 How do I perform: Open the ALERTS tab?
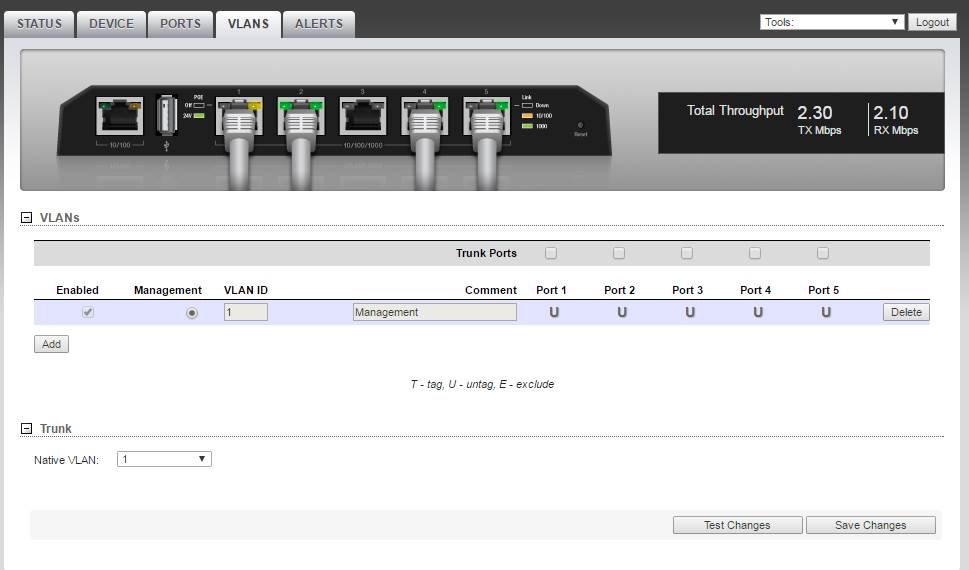point(318,24)
